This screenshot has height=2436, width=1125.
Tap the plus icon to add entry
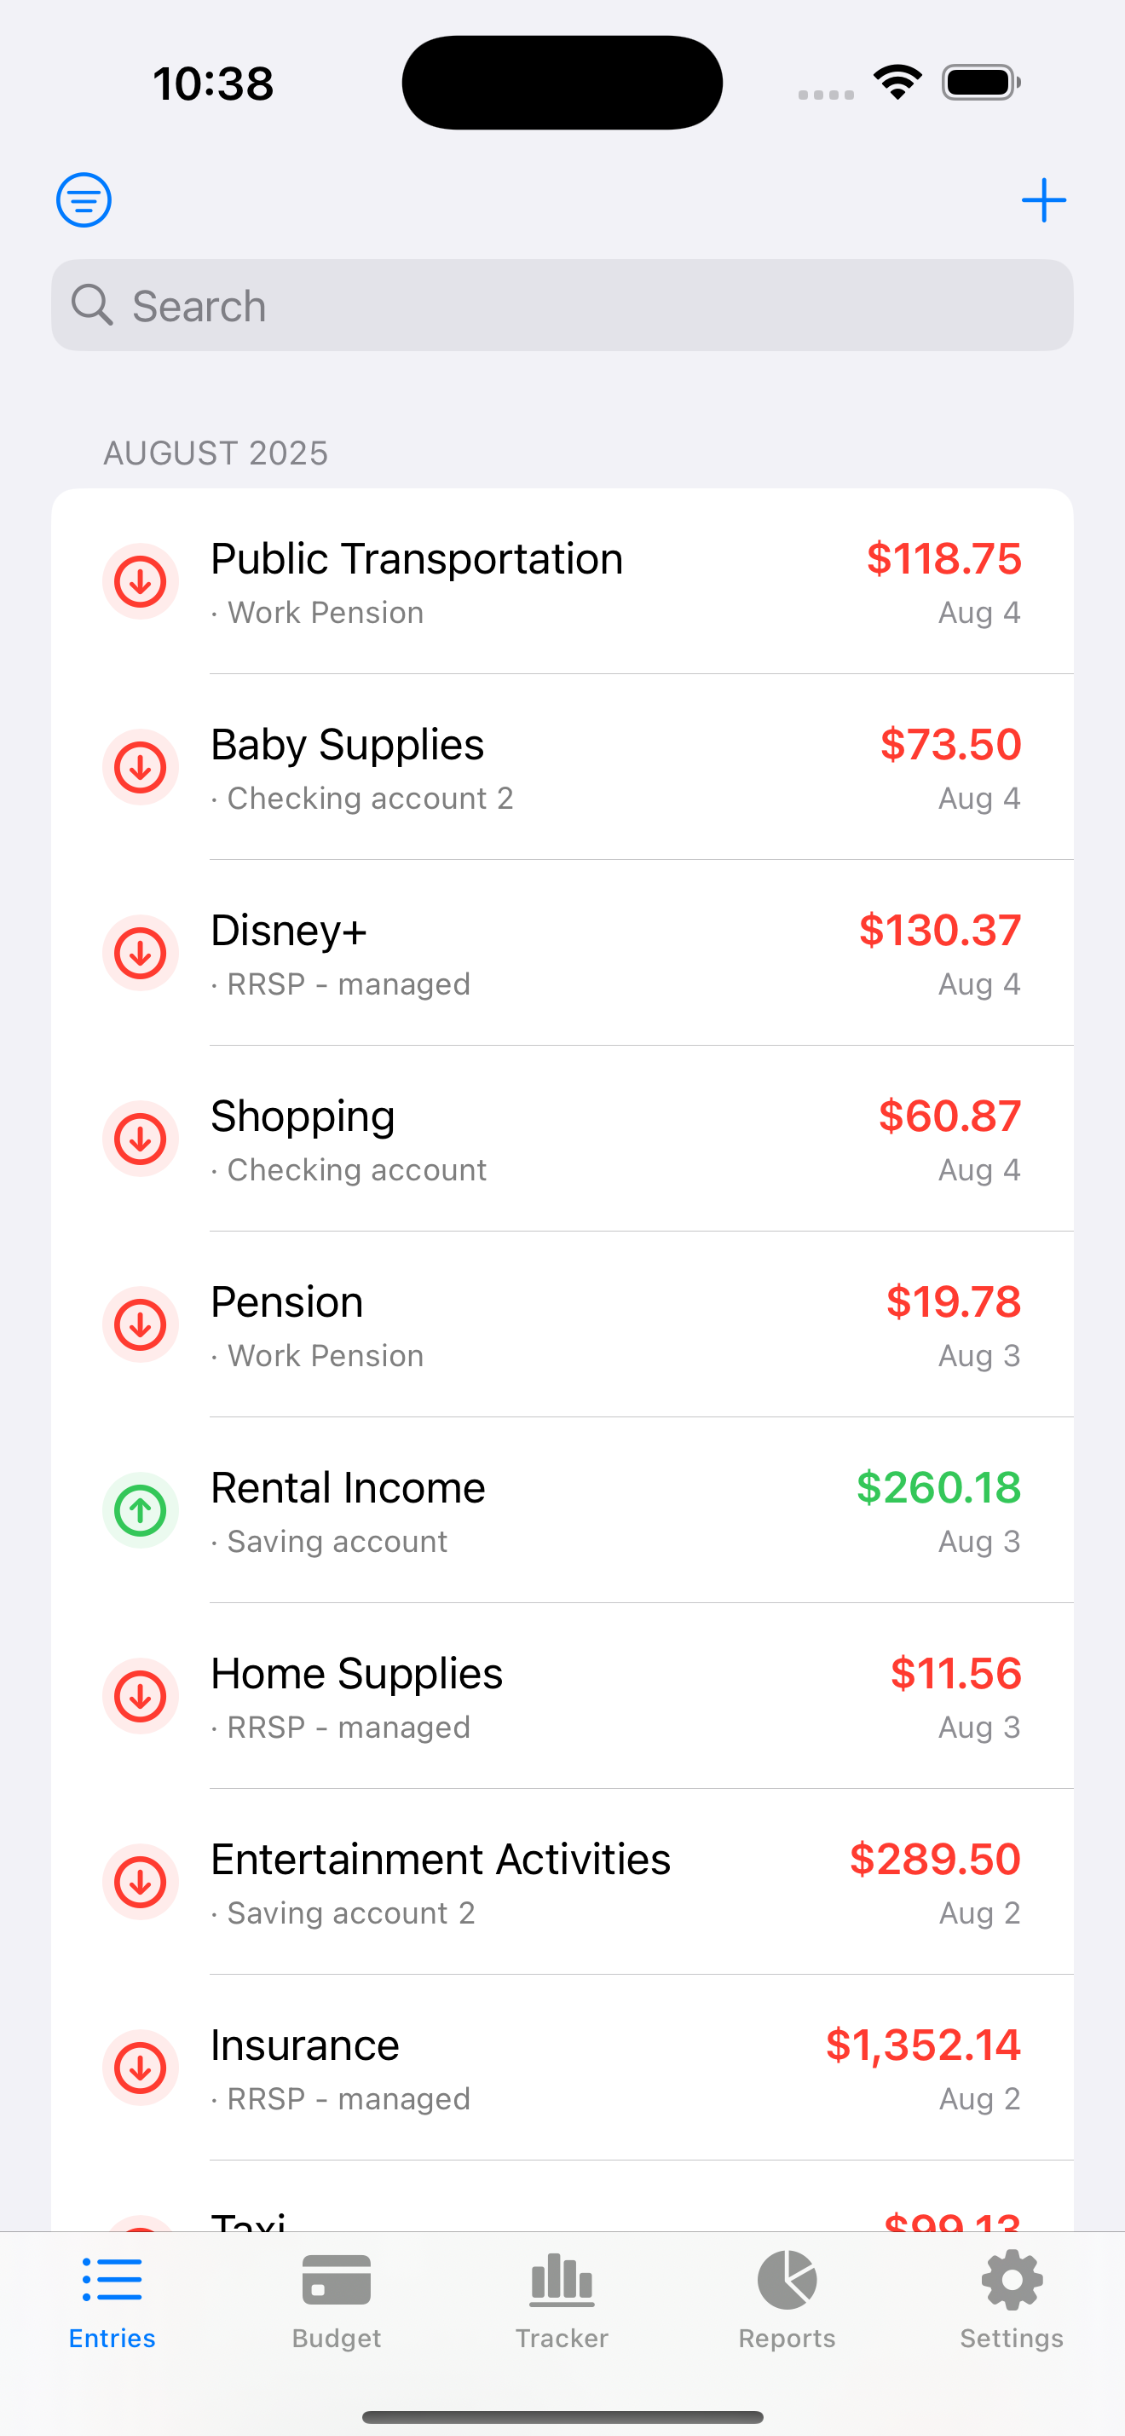1043,200
